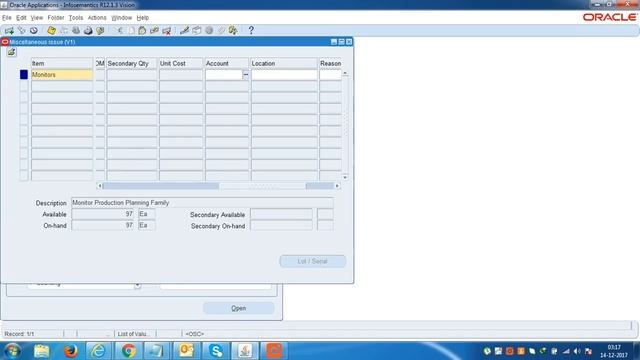The width and height of the screenshot is (640, 360).
Task: Click the Secondary Available field
Action: pos(281,214)
